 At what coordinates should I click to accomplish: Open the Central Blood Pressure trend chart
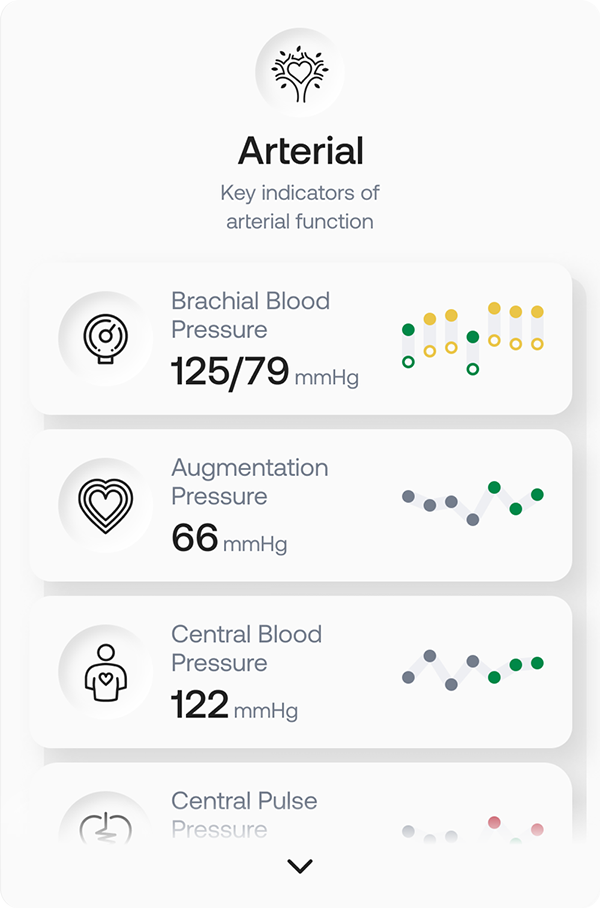click(472, 669)
